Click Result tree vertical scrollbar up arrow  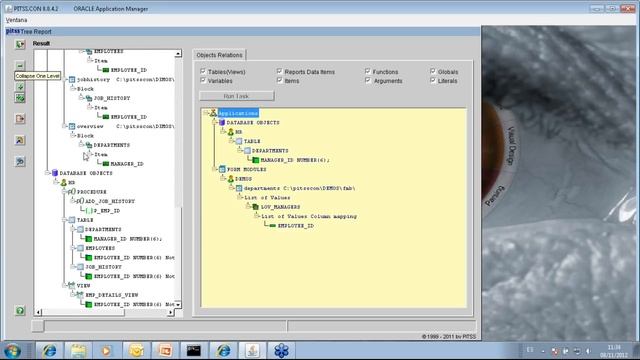coord(178,54)
